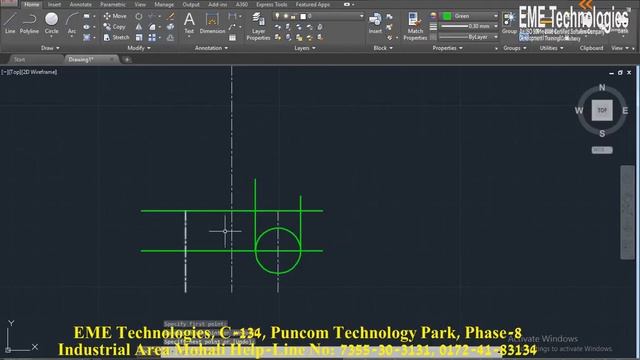
Task: Activate the Stretch command
Action: coord(116,37)
